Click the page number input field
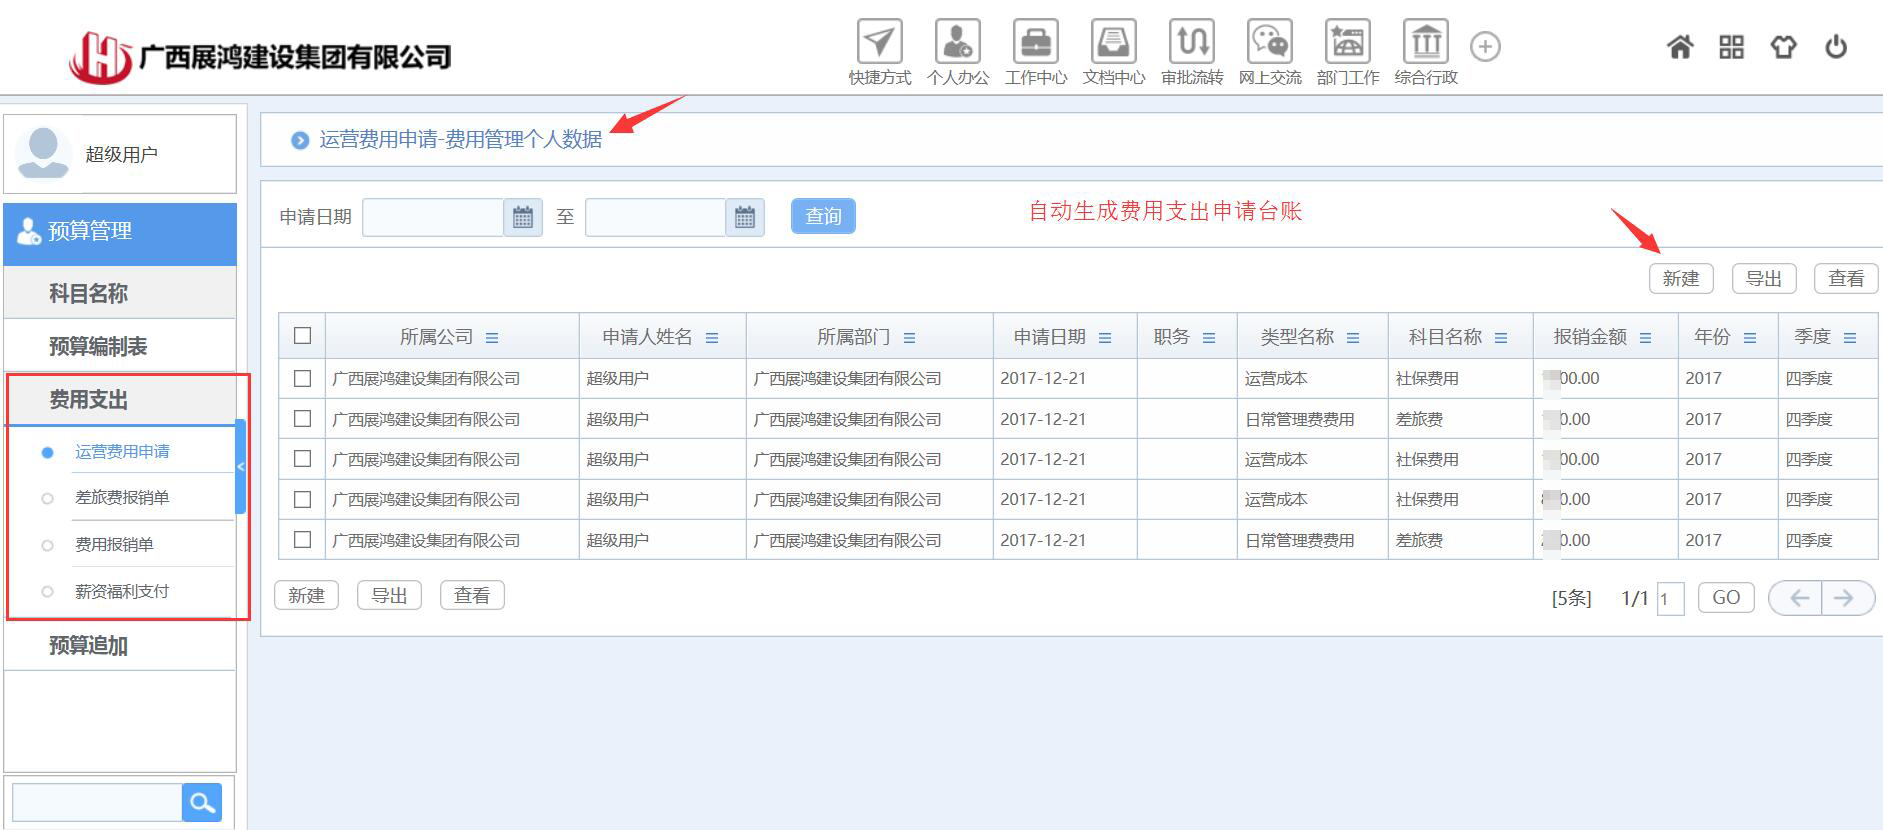 (1670, 599)
